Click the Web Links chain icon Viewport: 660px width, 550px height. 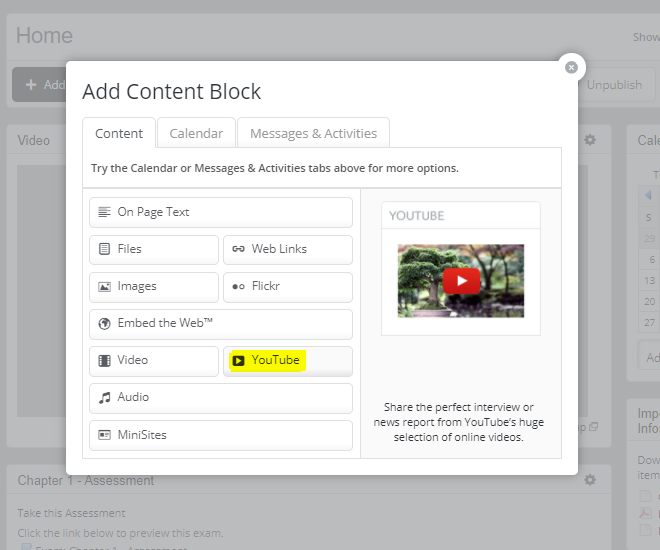[238, 249]
